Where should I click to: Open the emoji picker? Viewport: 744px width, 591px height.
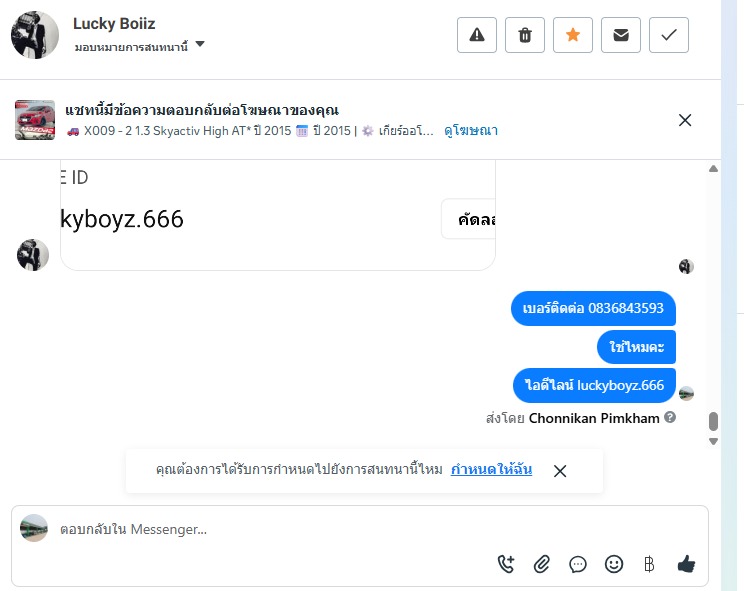(614, 564)
